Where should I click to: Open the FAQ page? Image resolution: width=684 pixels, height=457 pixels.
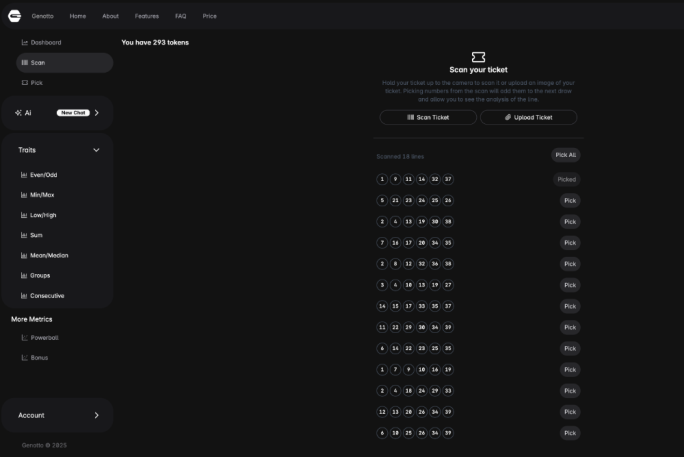click(x=181, y=16)
